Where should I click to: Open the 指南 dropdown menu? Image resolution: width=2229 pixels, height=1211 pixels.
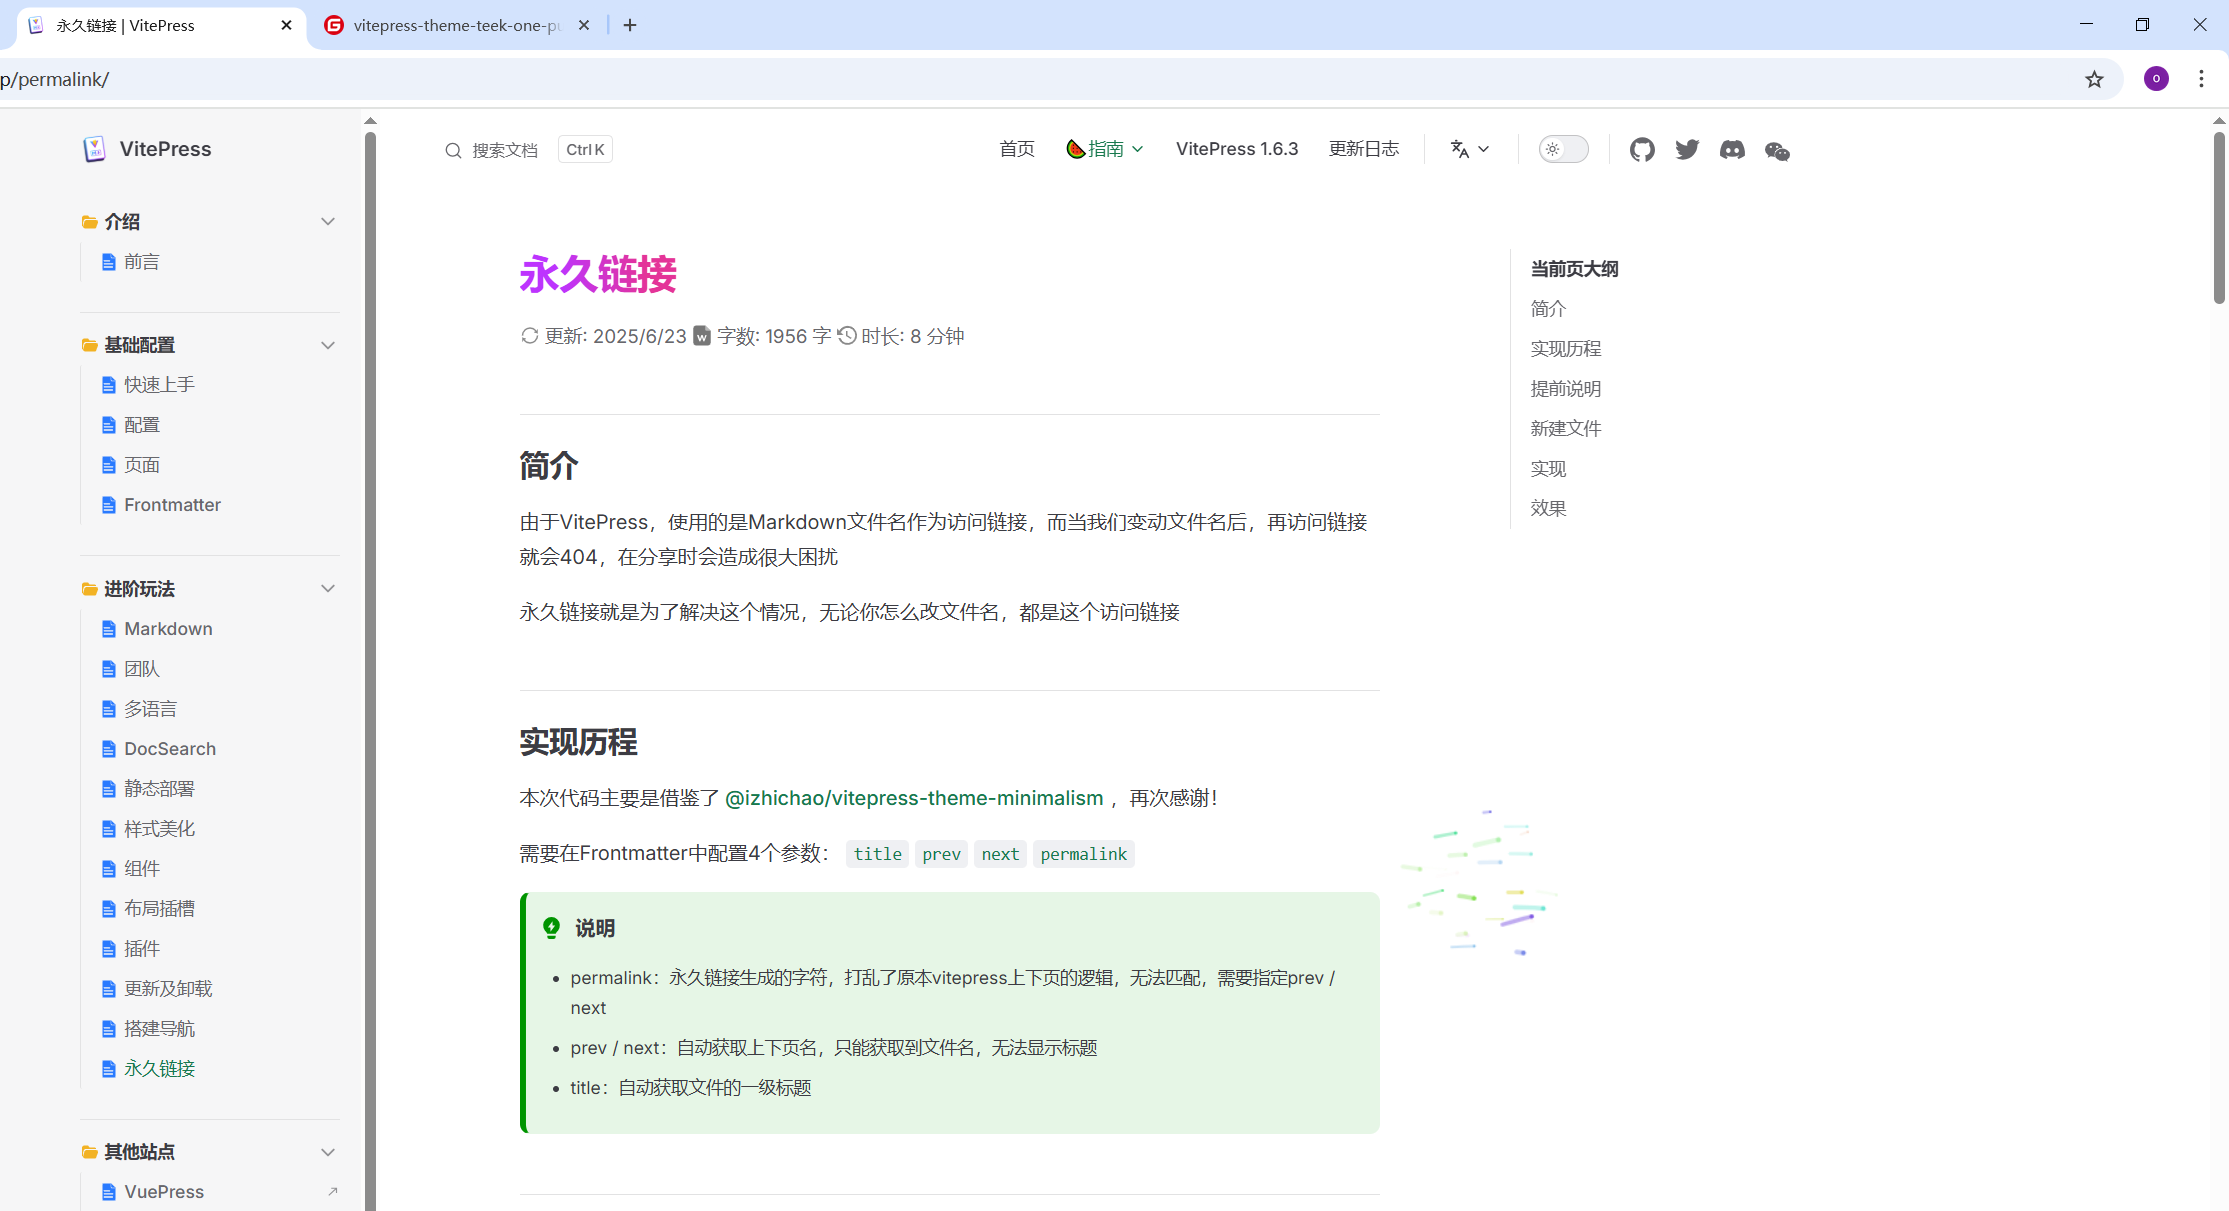pyautogui.click(x=1105, y=149)
